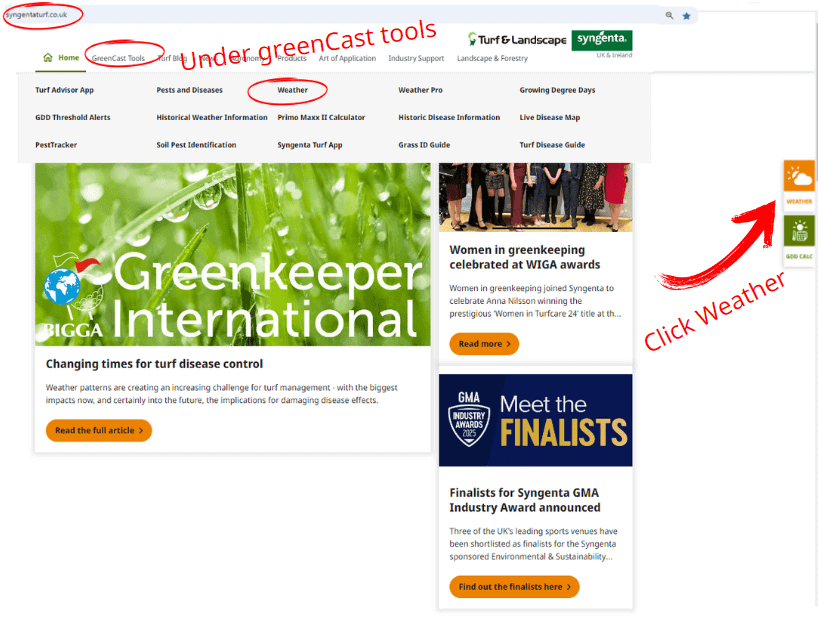Click the Read more button
This screenshot has width=818, height=619.
coord(484,344)
